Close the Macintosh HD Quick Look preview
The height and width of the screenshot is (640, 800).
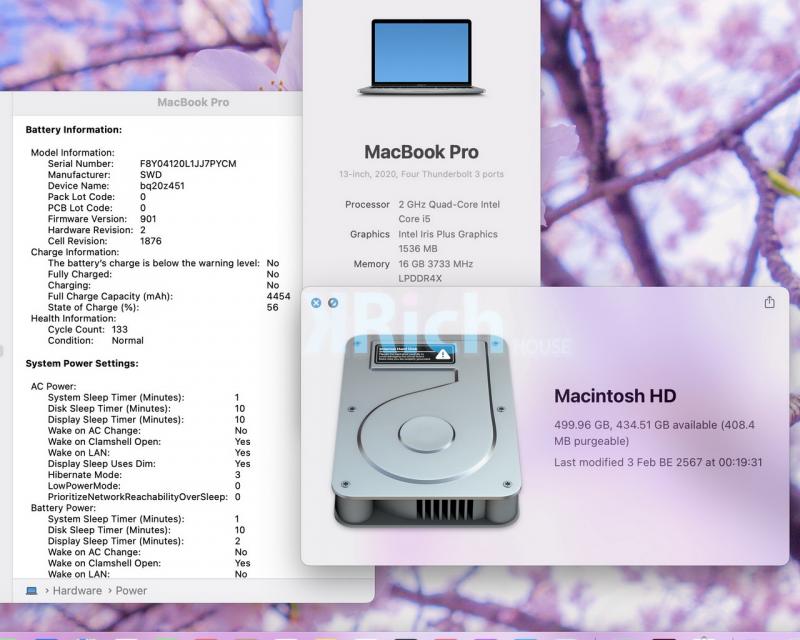tap(316, 303)
